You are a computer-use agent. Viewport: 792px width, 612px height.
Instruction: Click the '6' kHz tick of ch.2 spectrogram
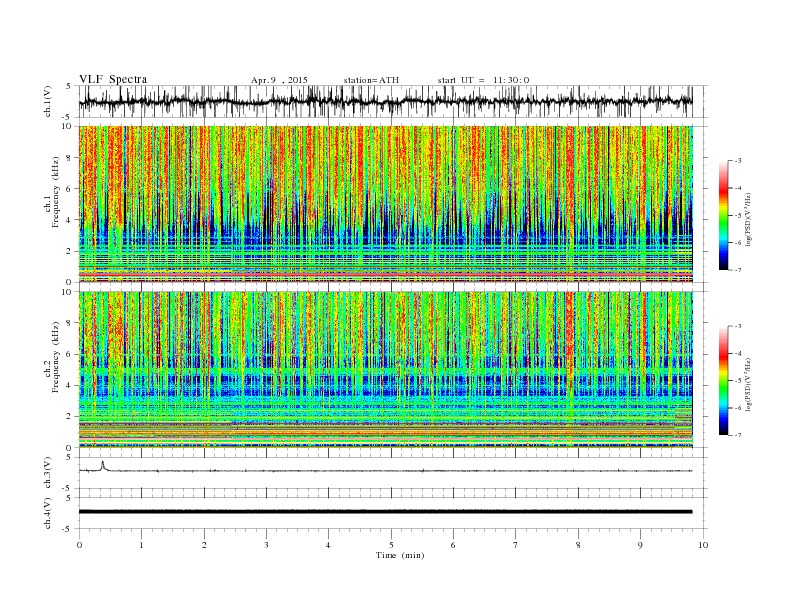coord(70,354)
